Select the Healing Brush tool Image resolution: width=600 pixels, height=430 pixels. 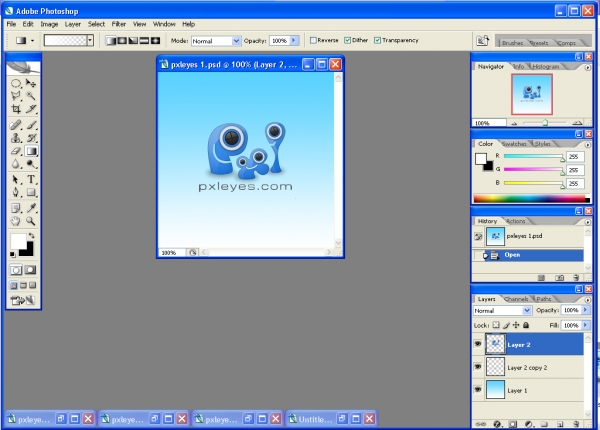16,125
